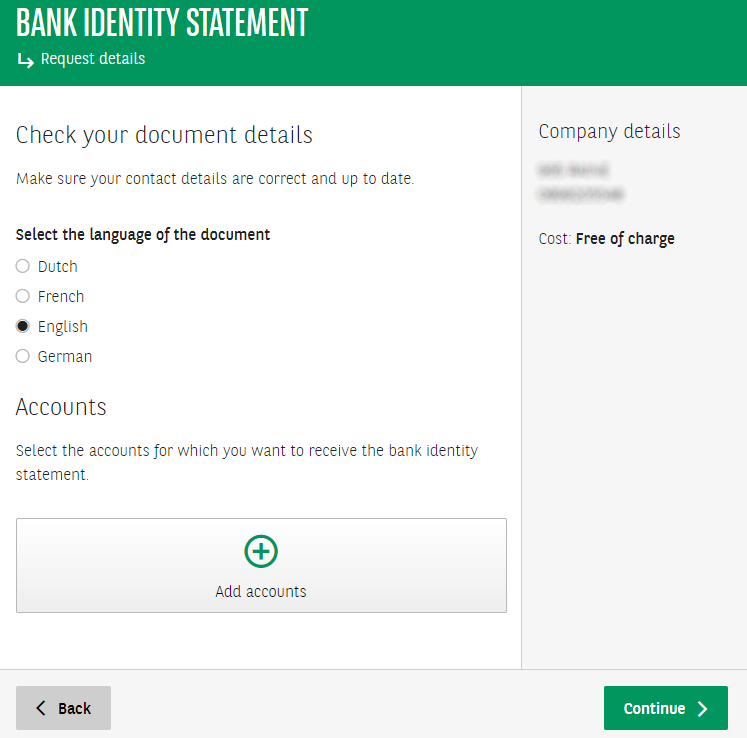
Task: Select the Dutch language radio button
Action: point(23,267)
